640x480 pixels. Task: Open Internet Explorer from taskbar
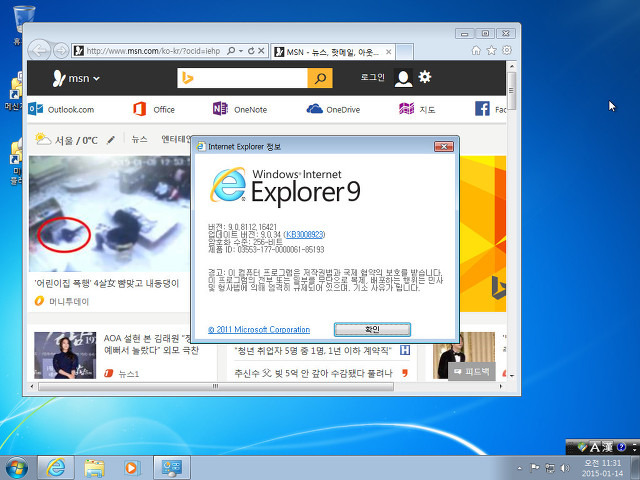pos(56,468)
